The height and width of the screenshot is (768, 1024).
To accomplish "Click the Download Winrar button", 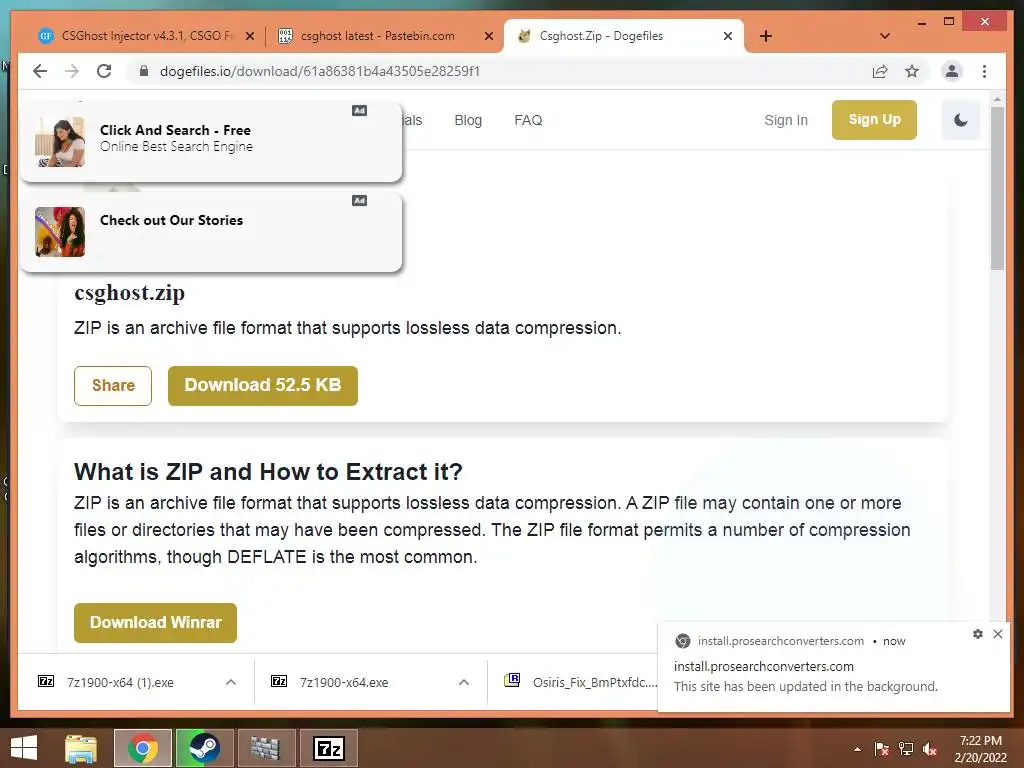I will pos(155,622).
